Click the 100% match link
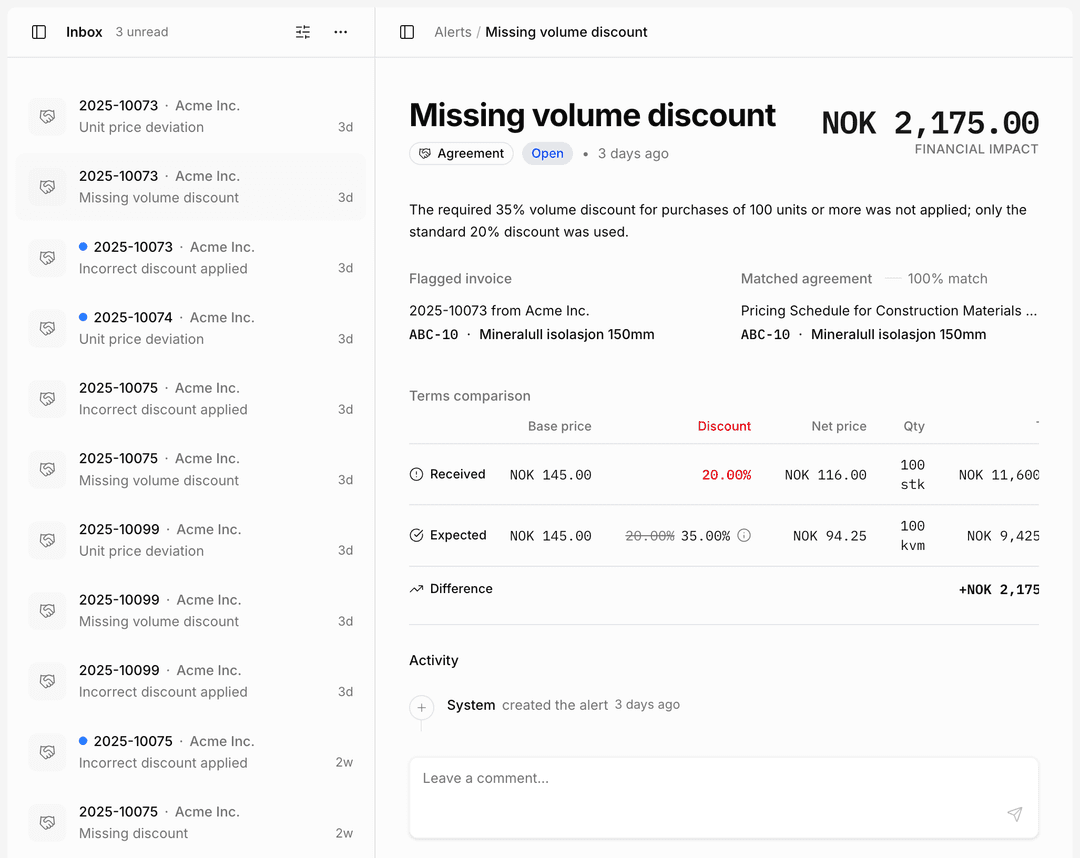Image resolution: width=1080 pixels, height=858 pixels. click(947, 278)
